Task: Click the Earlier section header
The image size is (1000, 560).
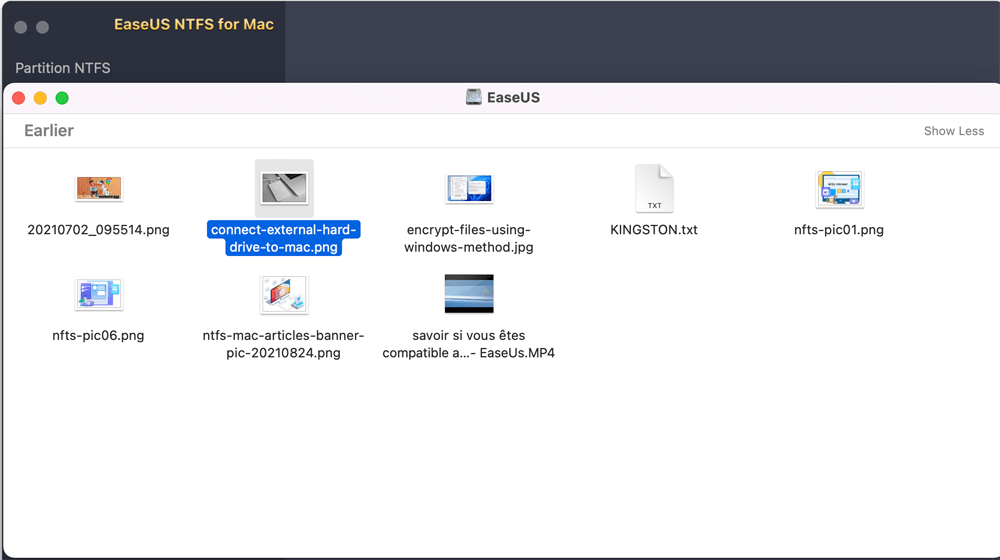Action: (x=49, y=131)
